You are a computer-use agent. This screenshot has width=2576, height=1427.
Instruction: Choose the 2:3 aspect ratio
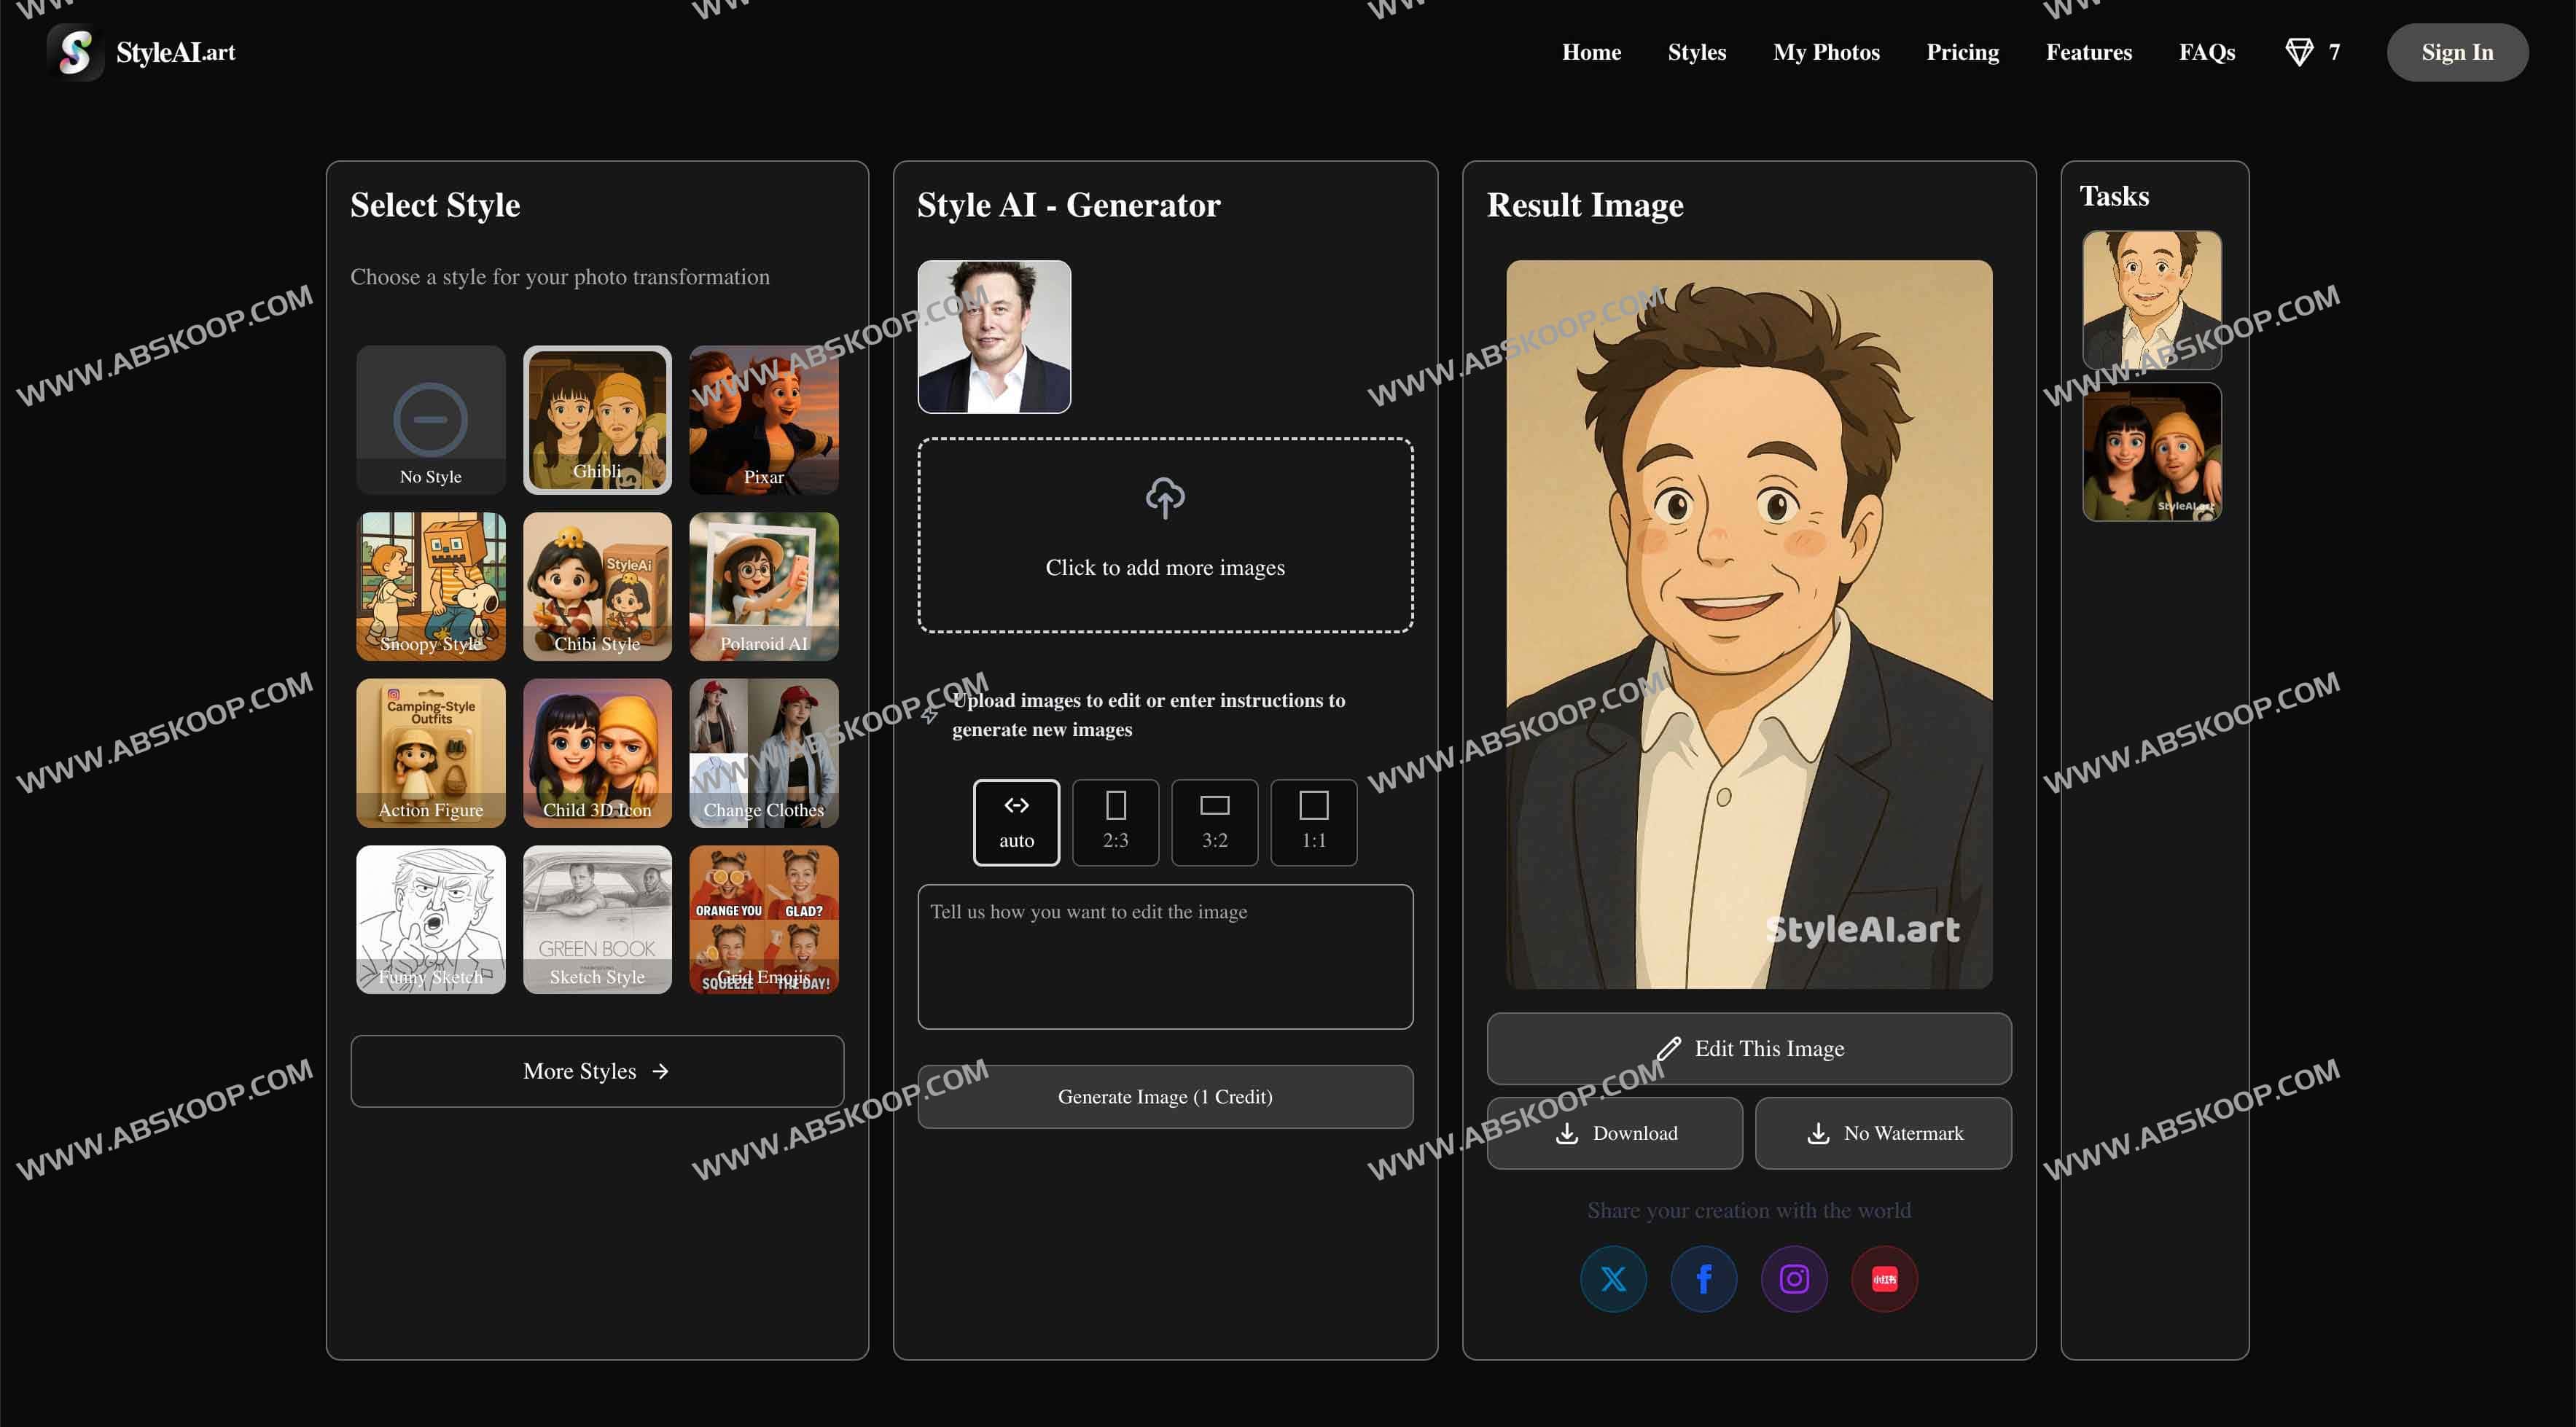1115,822
